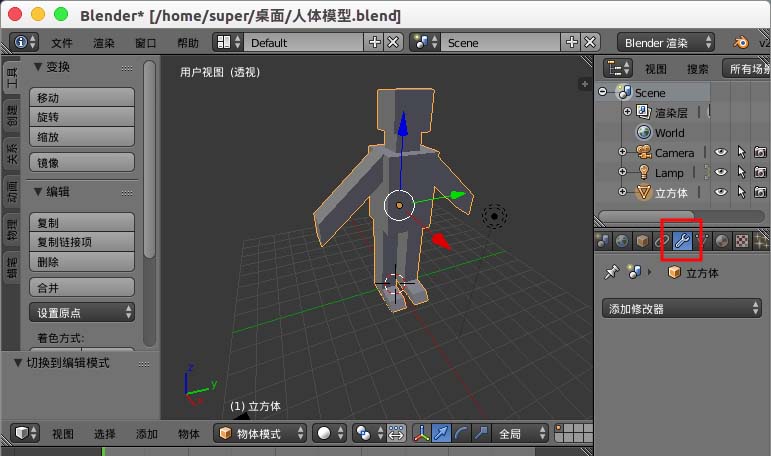Viewport: 771px width, 456px height.
Task: Open the 所有场景 outliner filter dropdown
Action: pyautogui.click(x=746, y=68)
